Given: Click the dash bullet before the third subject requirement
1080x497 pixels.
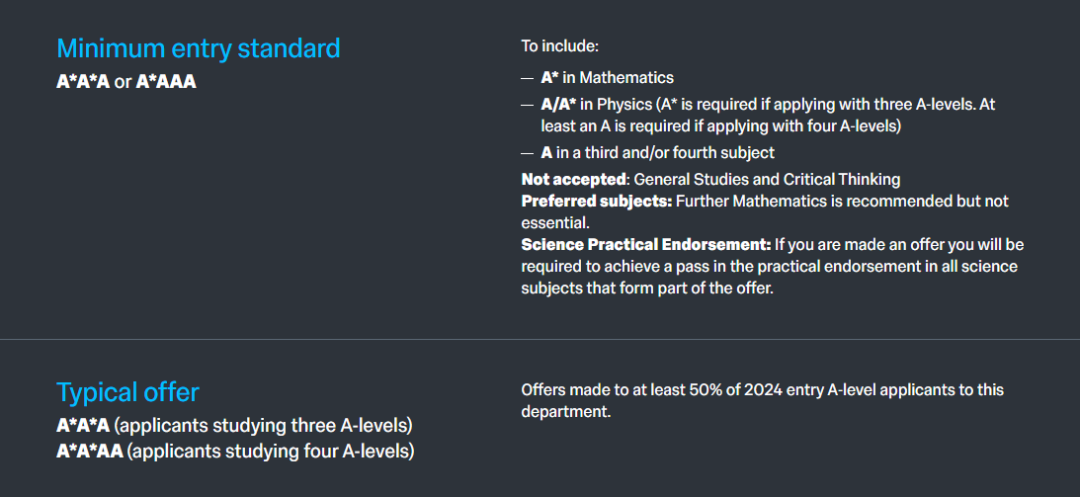Looking at the screenshot, I should tap(527, 153).
